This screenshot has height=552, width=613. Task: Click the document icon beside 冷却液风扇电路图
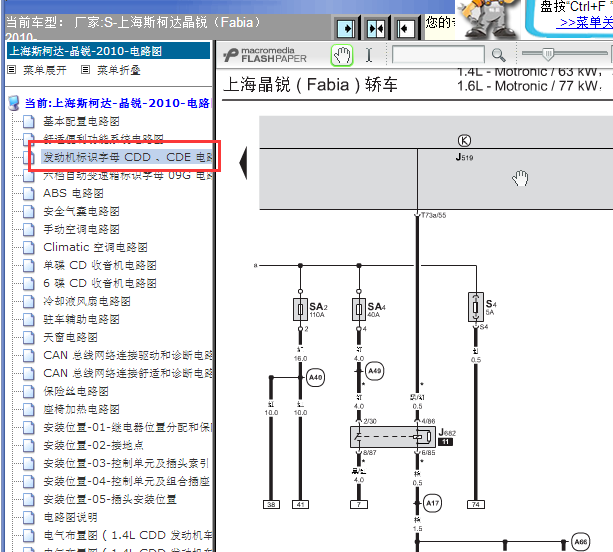pos(28,301)
